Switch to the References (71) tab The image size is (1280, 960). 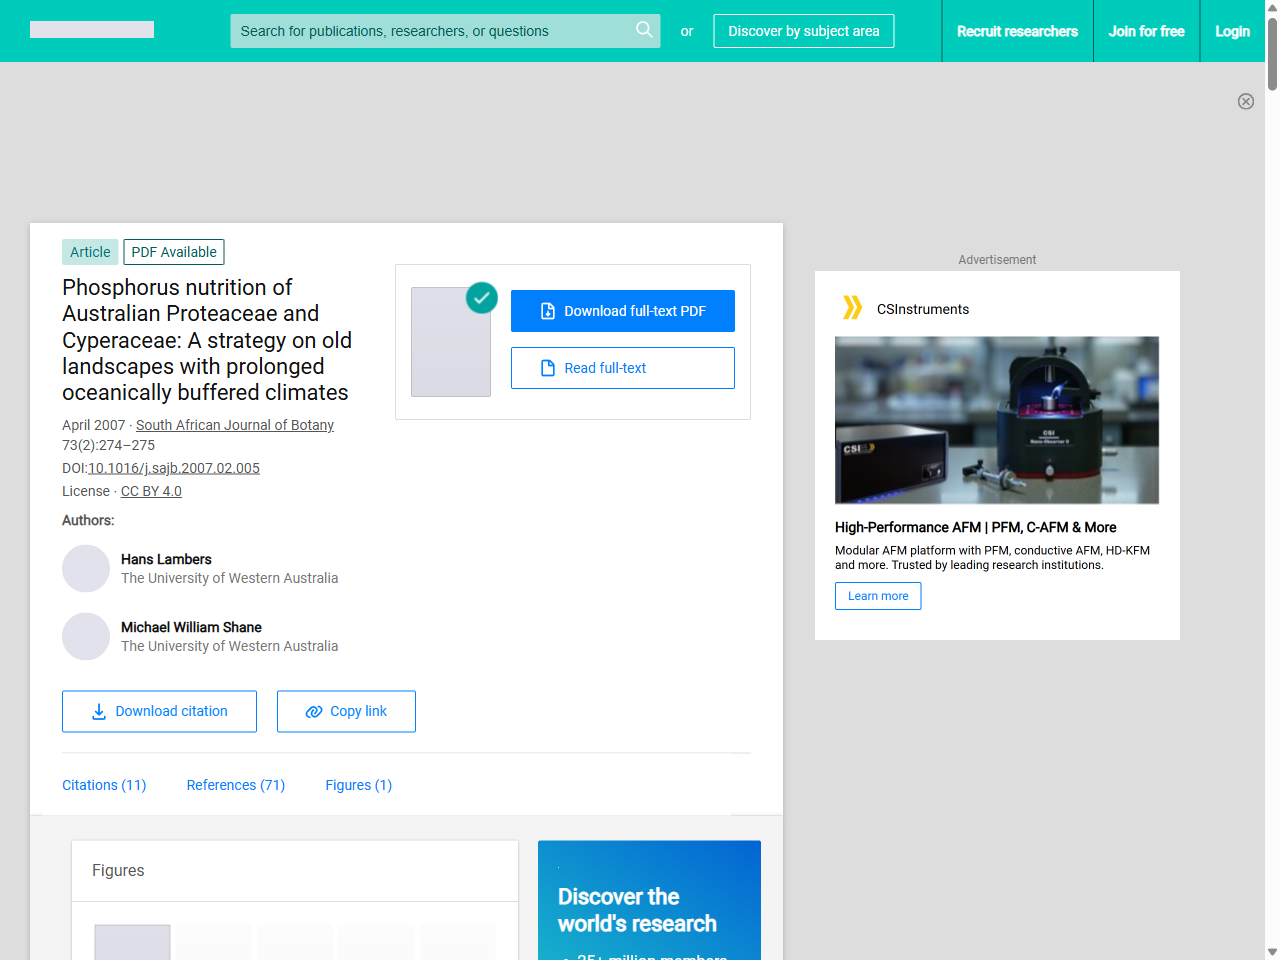tap(235, 785)
